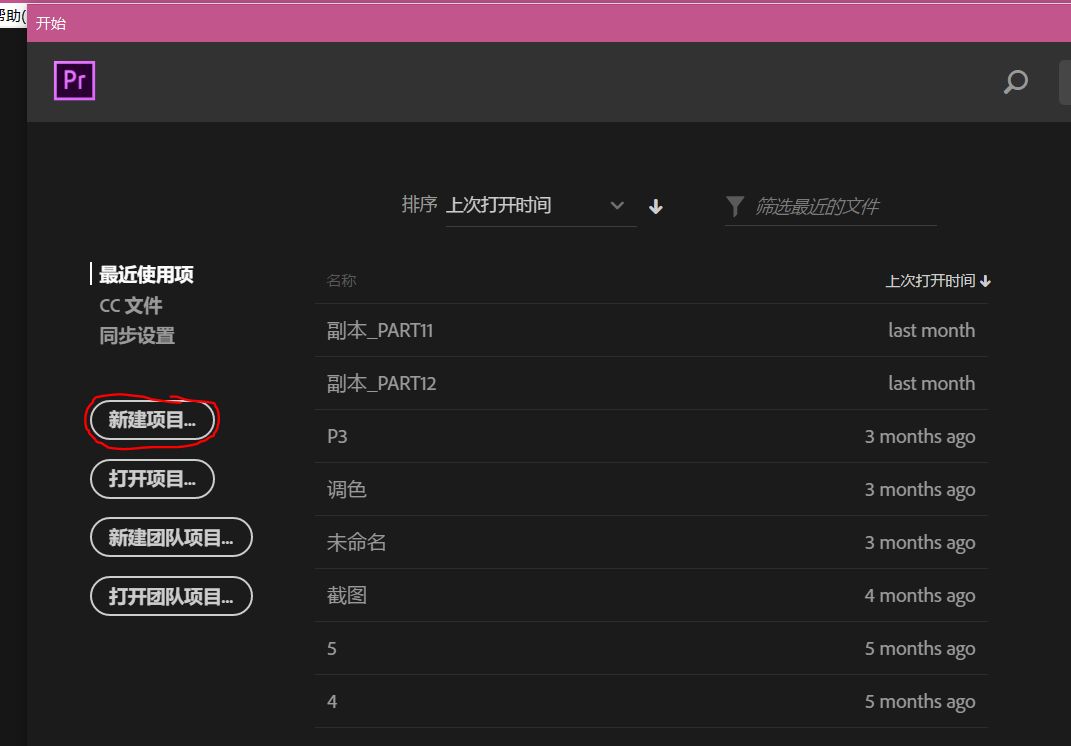Image resolution: width=1071 pixels, height=746 pixels.
Task: Open recent project 未命名
Action: click(x=652, y=542)
